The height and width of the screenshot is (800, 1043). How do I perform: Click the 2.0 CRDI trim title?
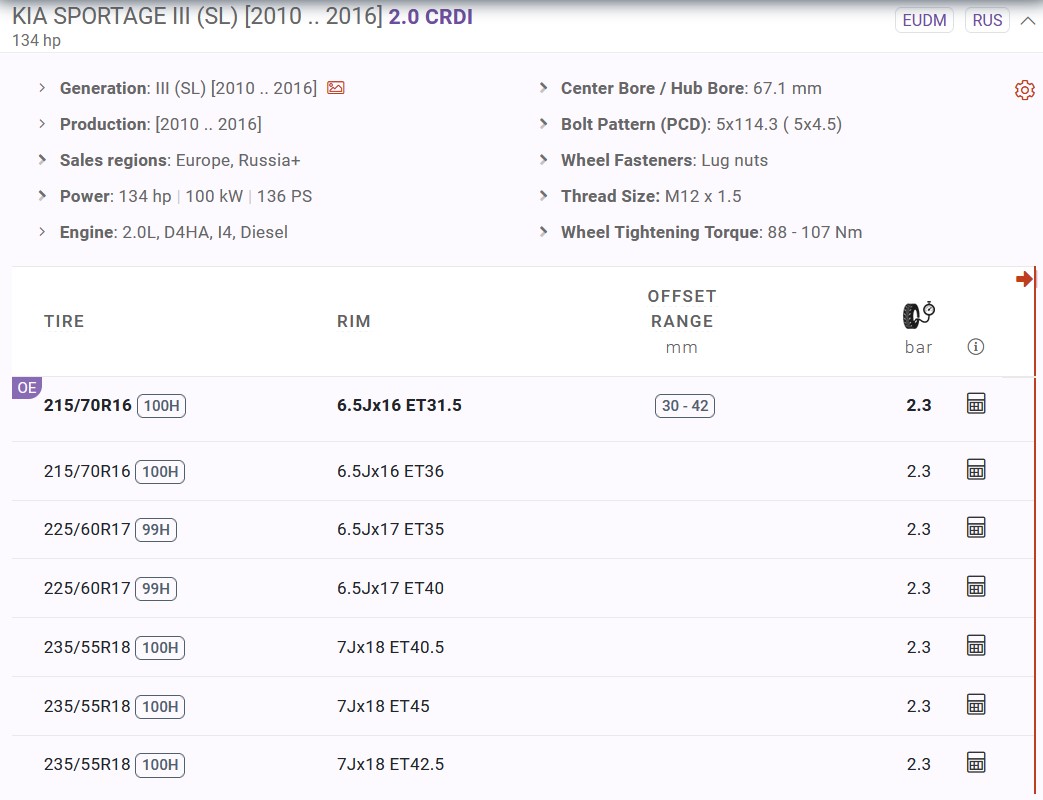(x=430, y=17)
